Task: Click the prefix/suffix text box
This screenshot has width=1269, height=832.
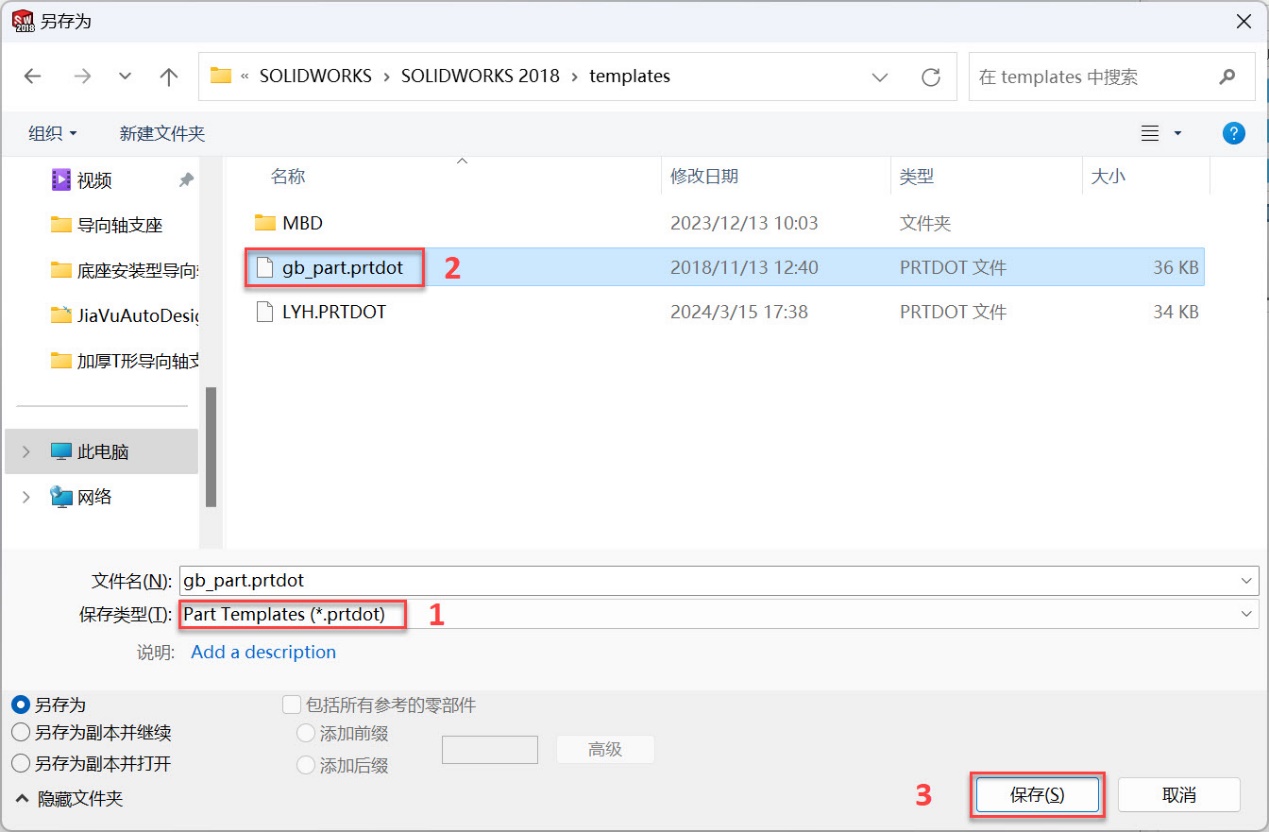Action: (x=490, y=749)
